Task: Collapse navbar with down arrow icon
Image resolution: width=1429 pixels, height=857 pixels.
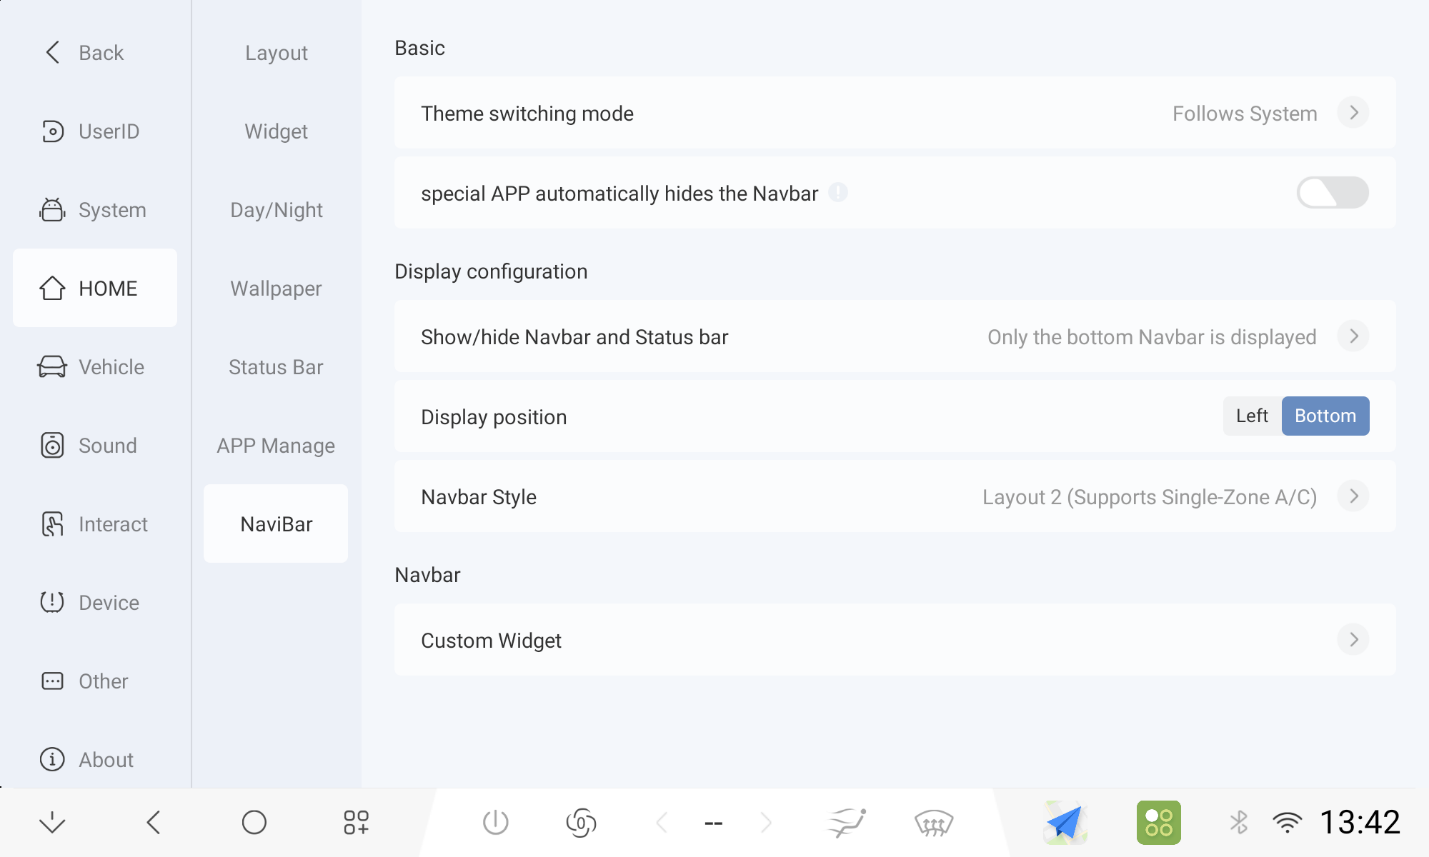Action: tap(52, 823)
